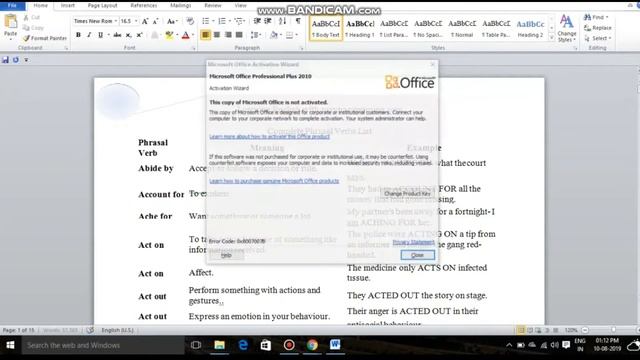Click Cut in the Clipboard group
Image resolution: width=640 pixels, height=360 pixels.
(x=32, y=18)
